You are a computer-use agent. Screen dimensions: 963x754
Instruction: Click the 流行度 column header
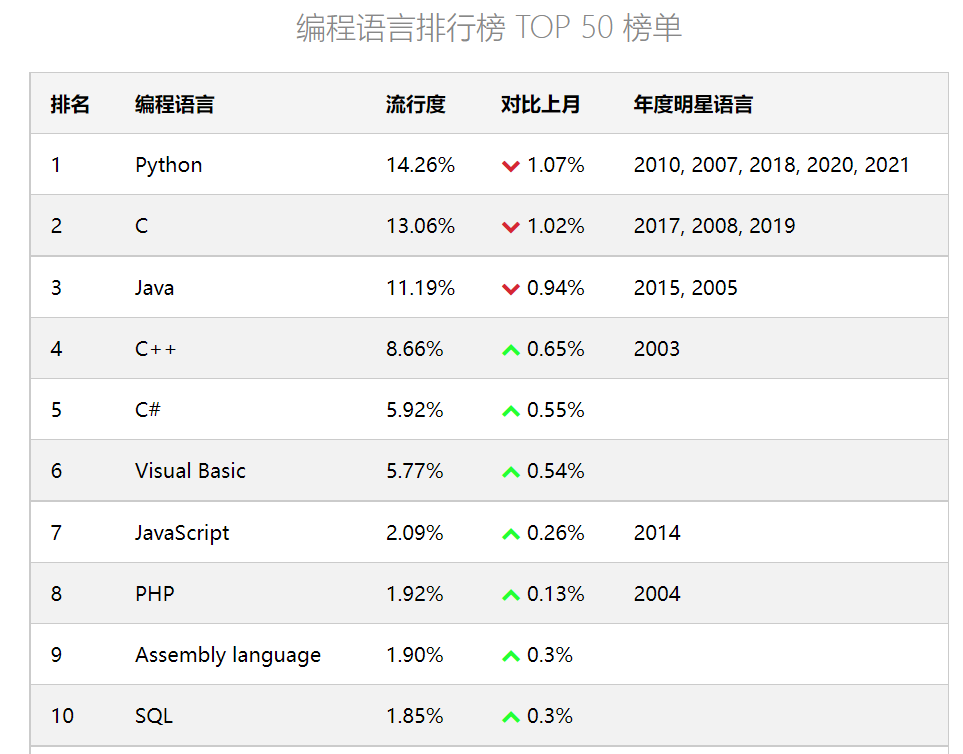click(x=416, y=104)
